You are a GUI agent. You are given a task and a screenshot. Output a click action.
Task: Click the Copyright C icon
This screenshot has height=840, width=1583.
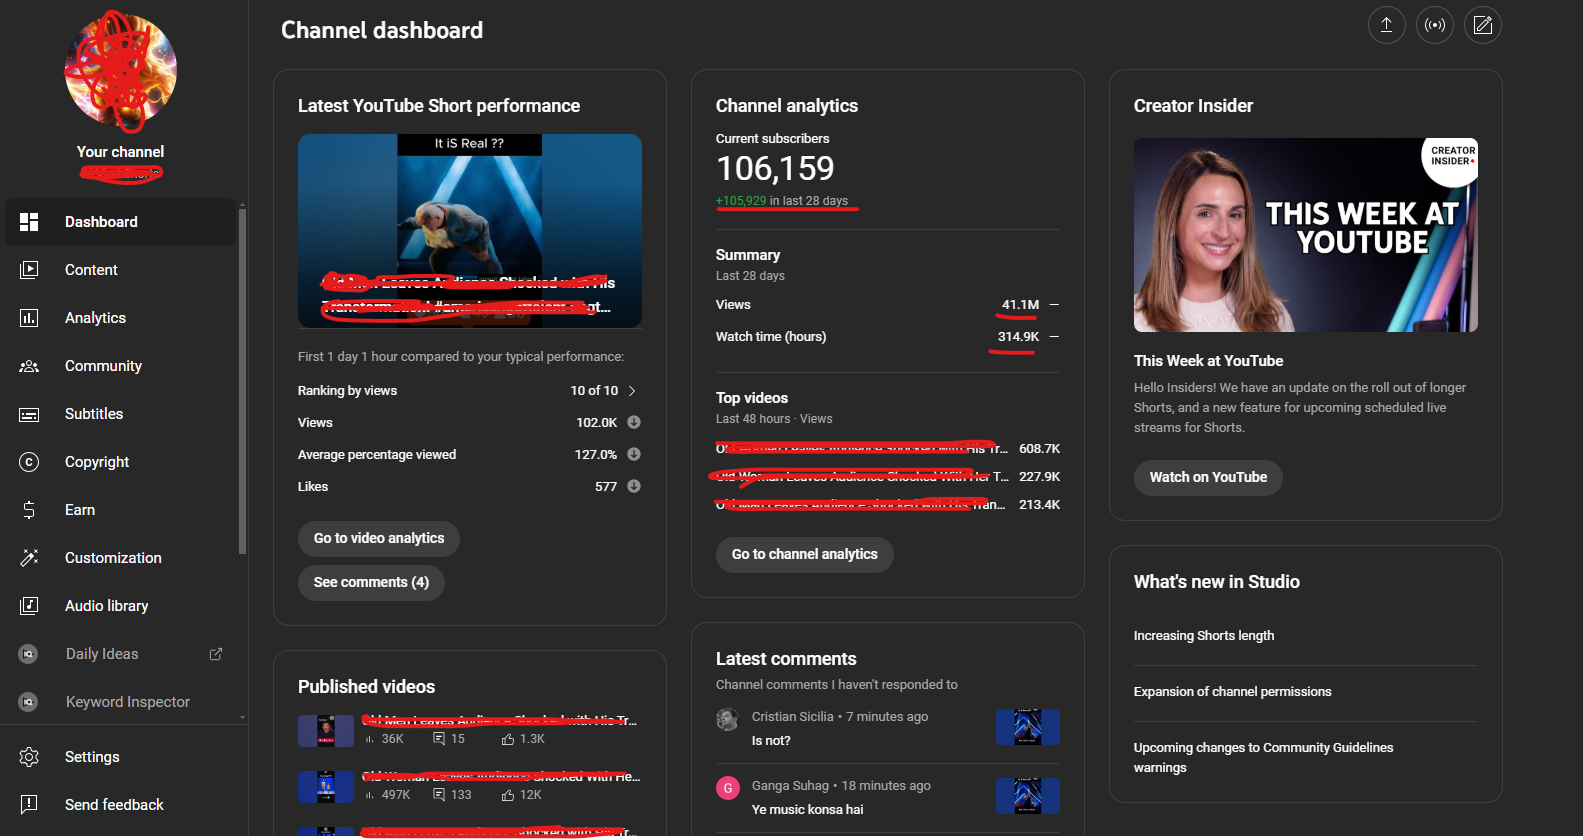(29, 462)
